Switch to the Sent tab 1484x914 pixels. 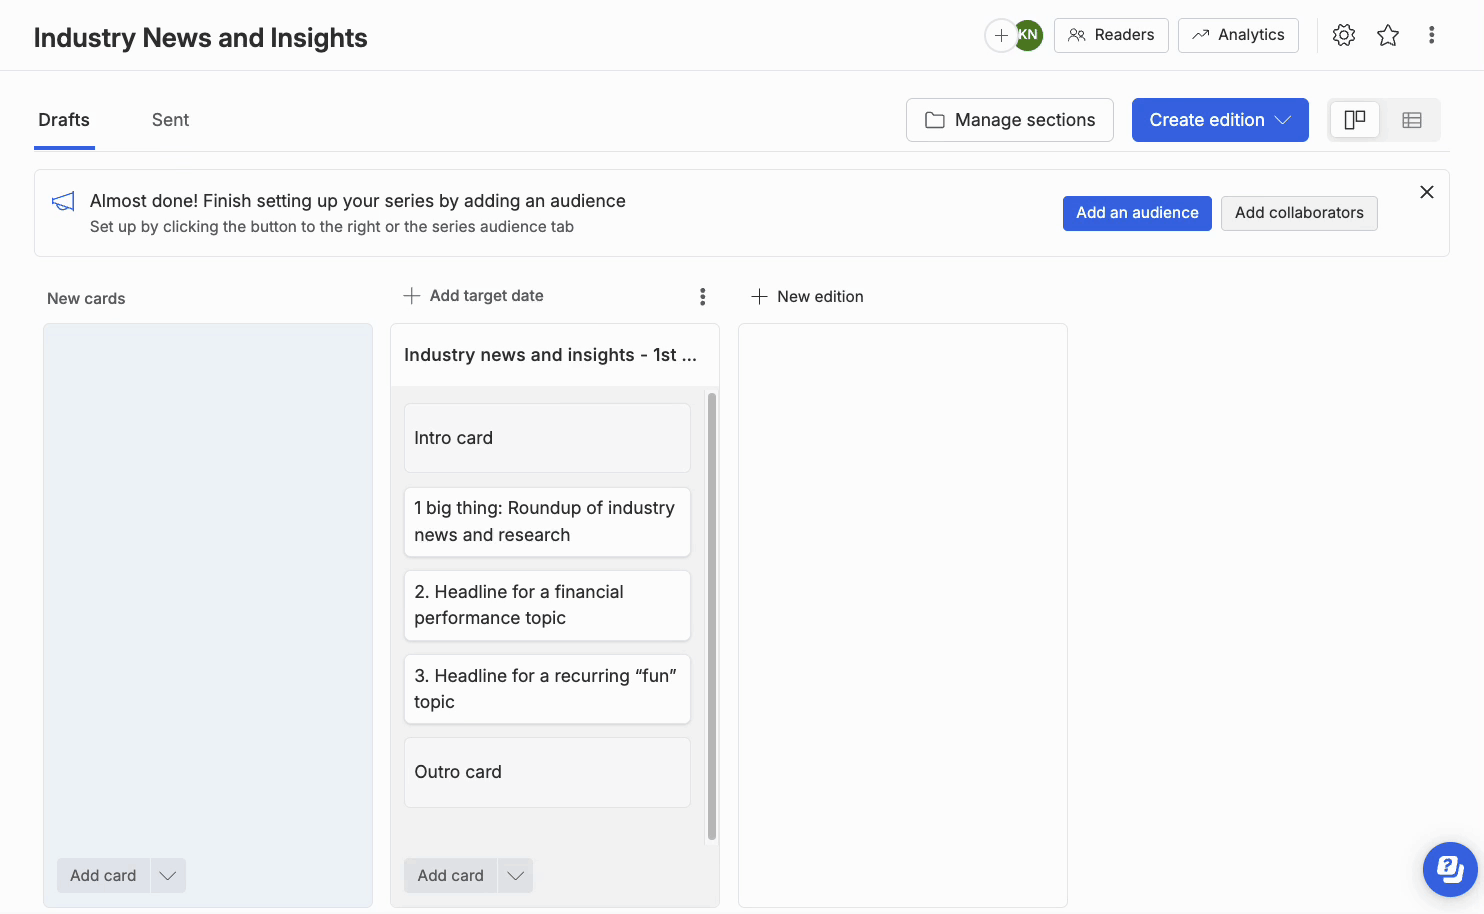pos(170,120)
